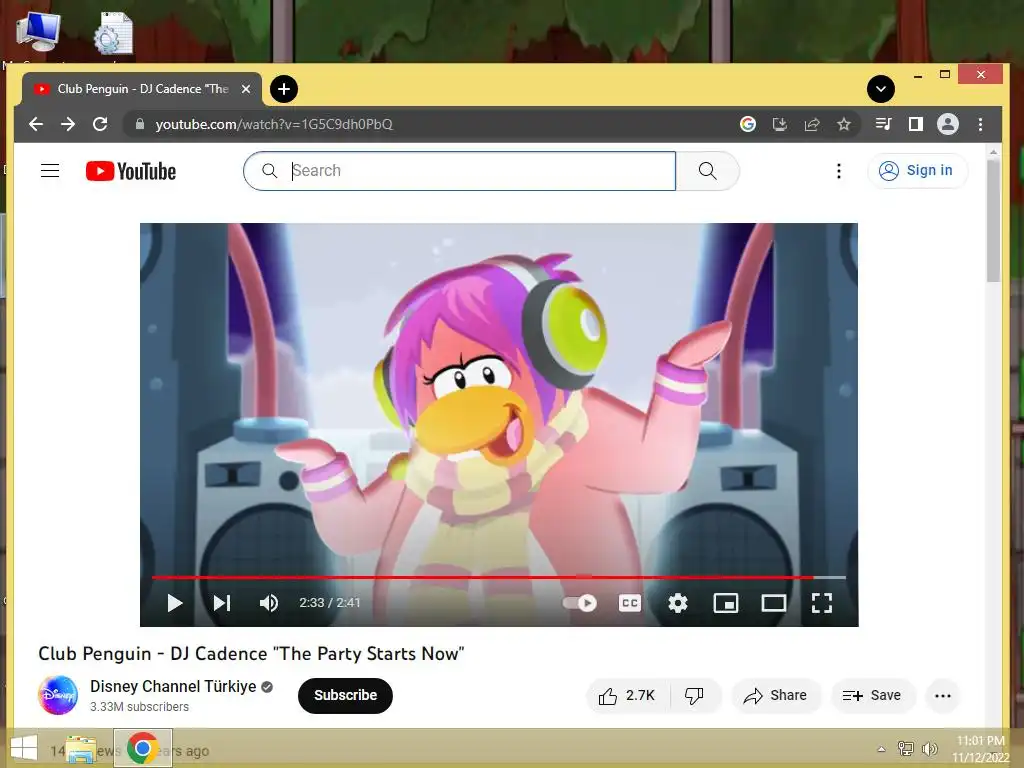1024x768 pixels.
Task: Toggle the autoplay switch in the player
Action: point(580,603)
